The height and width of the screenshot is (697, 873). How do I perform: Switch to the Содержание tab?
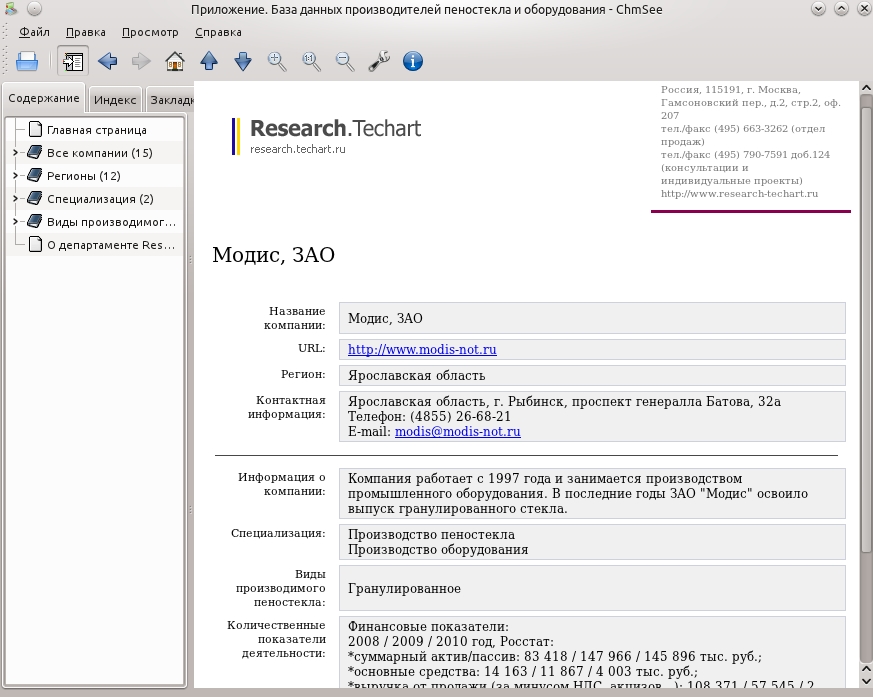44,99
